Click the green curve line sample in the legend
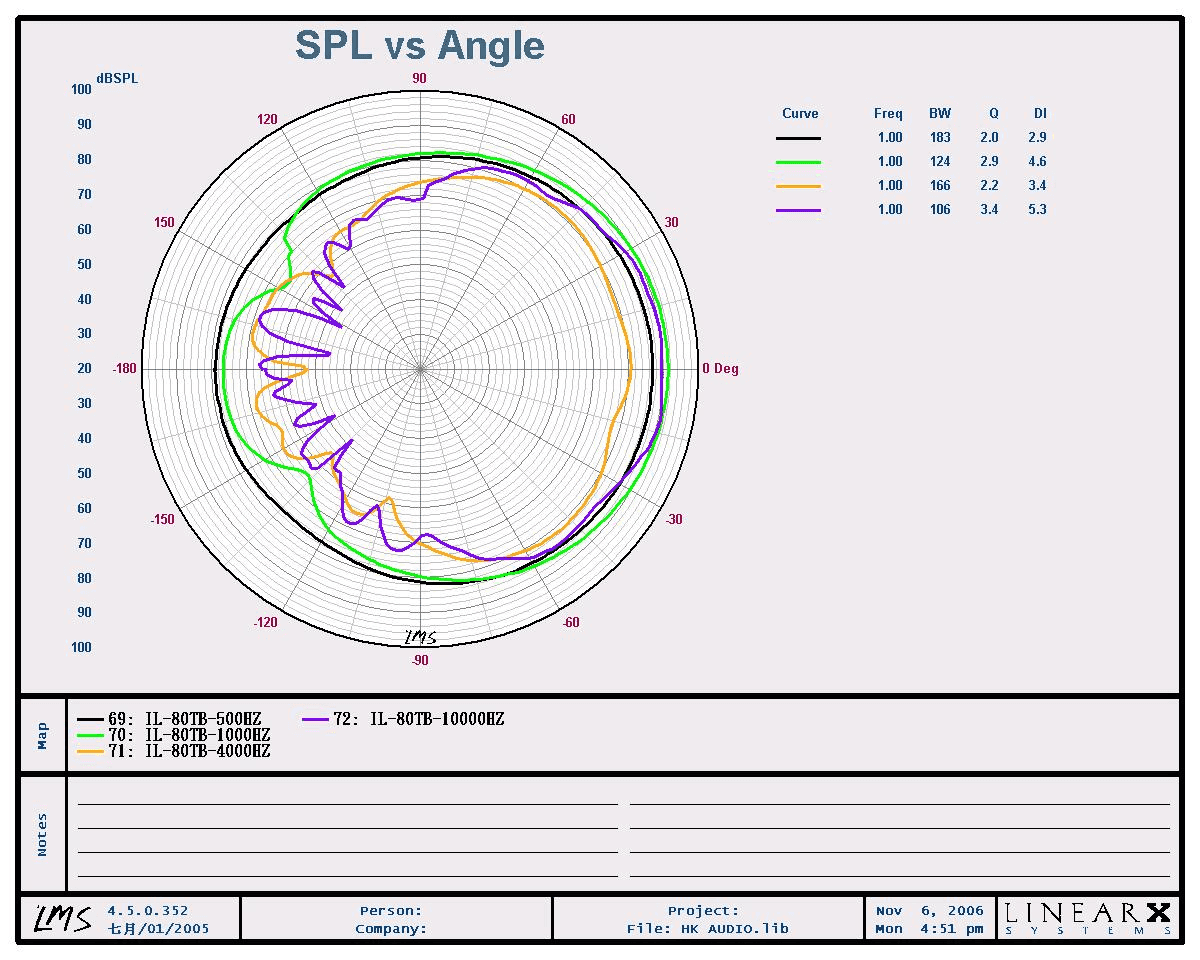1200x960 pixels. click(x=798, y=162)
